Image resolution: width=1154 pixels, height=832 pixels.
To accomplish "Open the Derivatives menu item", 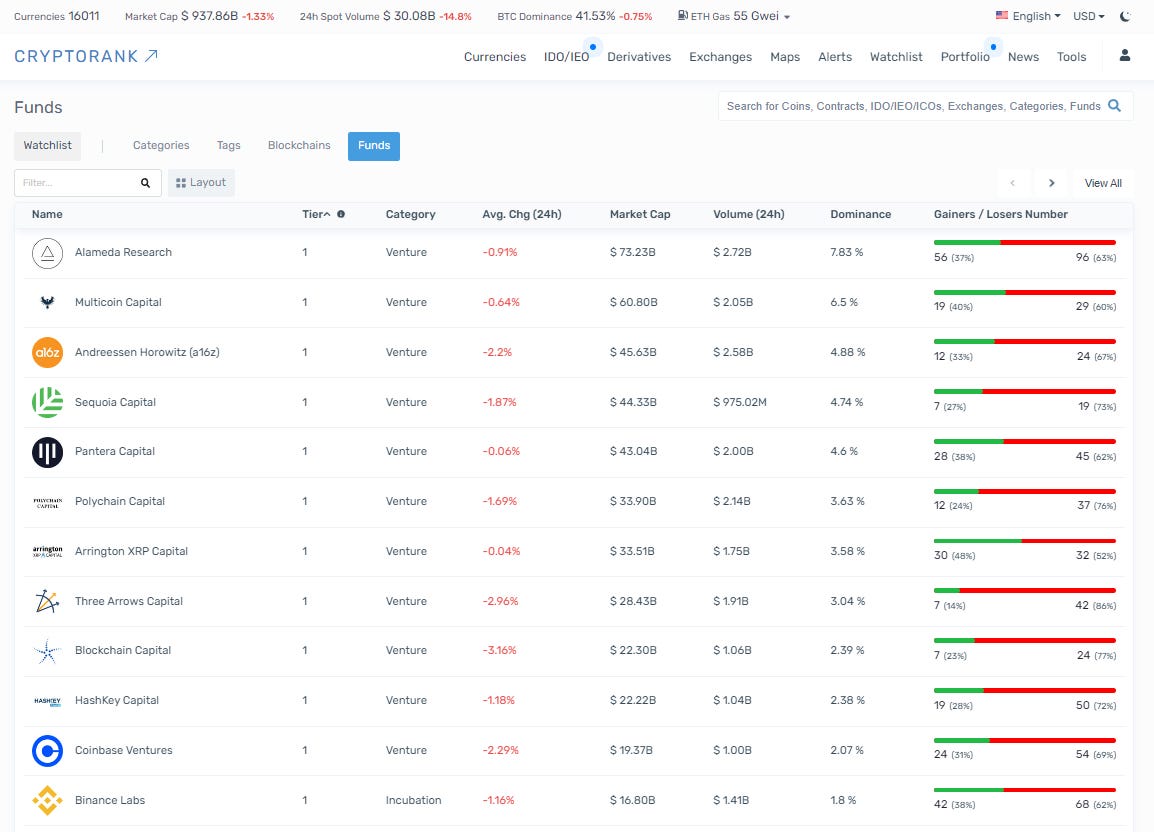I will point(639,57).
